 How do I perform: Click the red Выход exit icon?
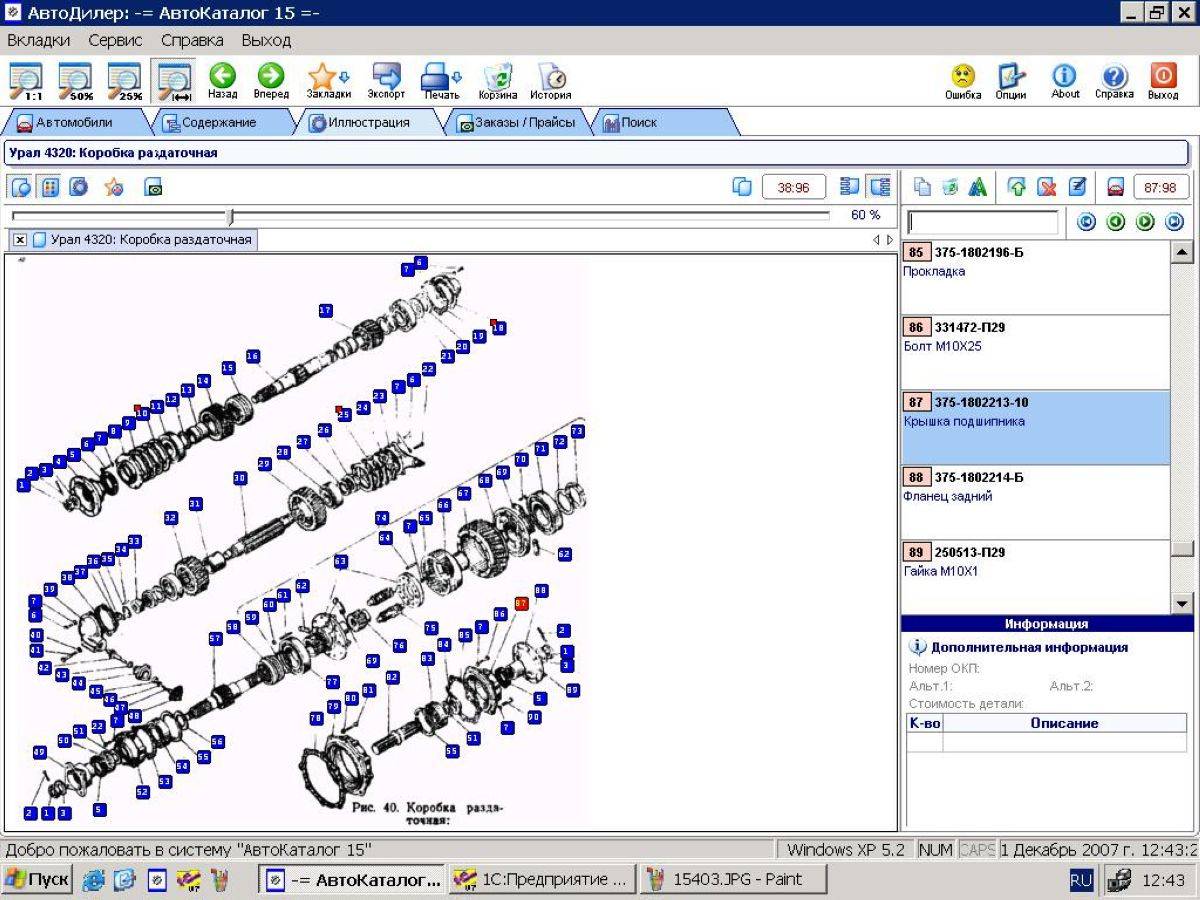point(1163,82)
